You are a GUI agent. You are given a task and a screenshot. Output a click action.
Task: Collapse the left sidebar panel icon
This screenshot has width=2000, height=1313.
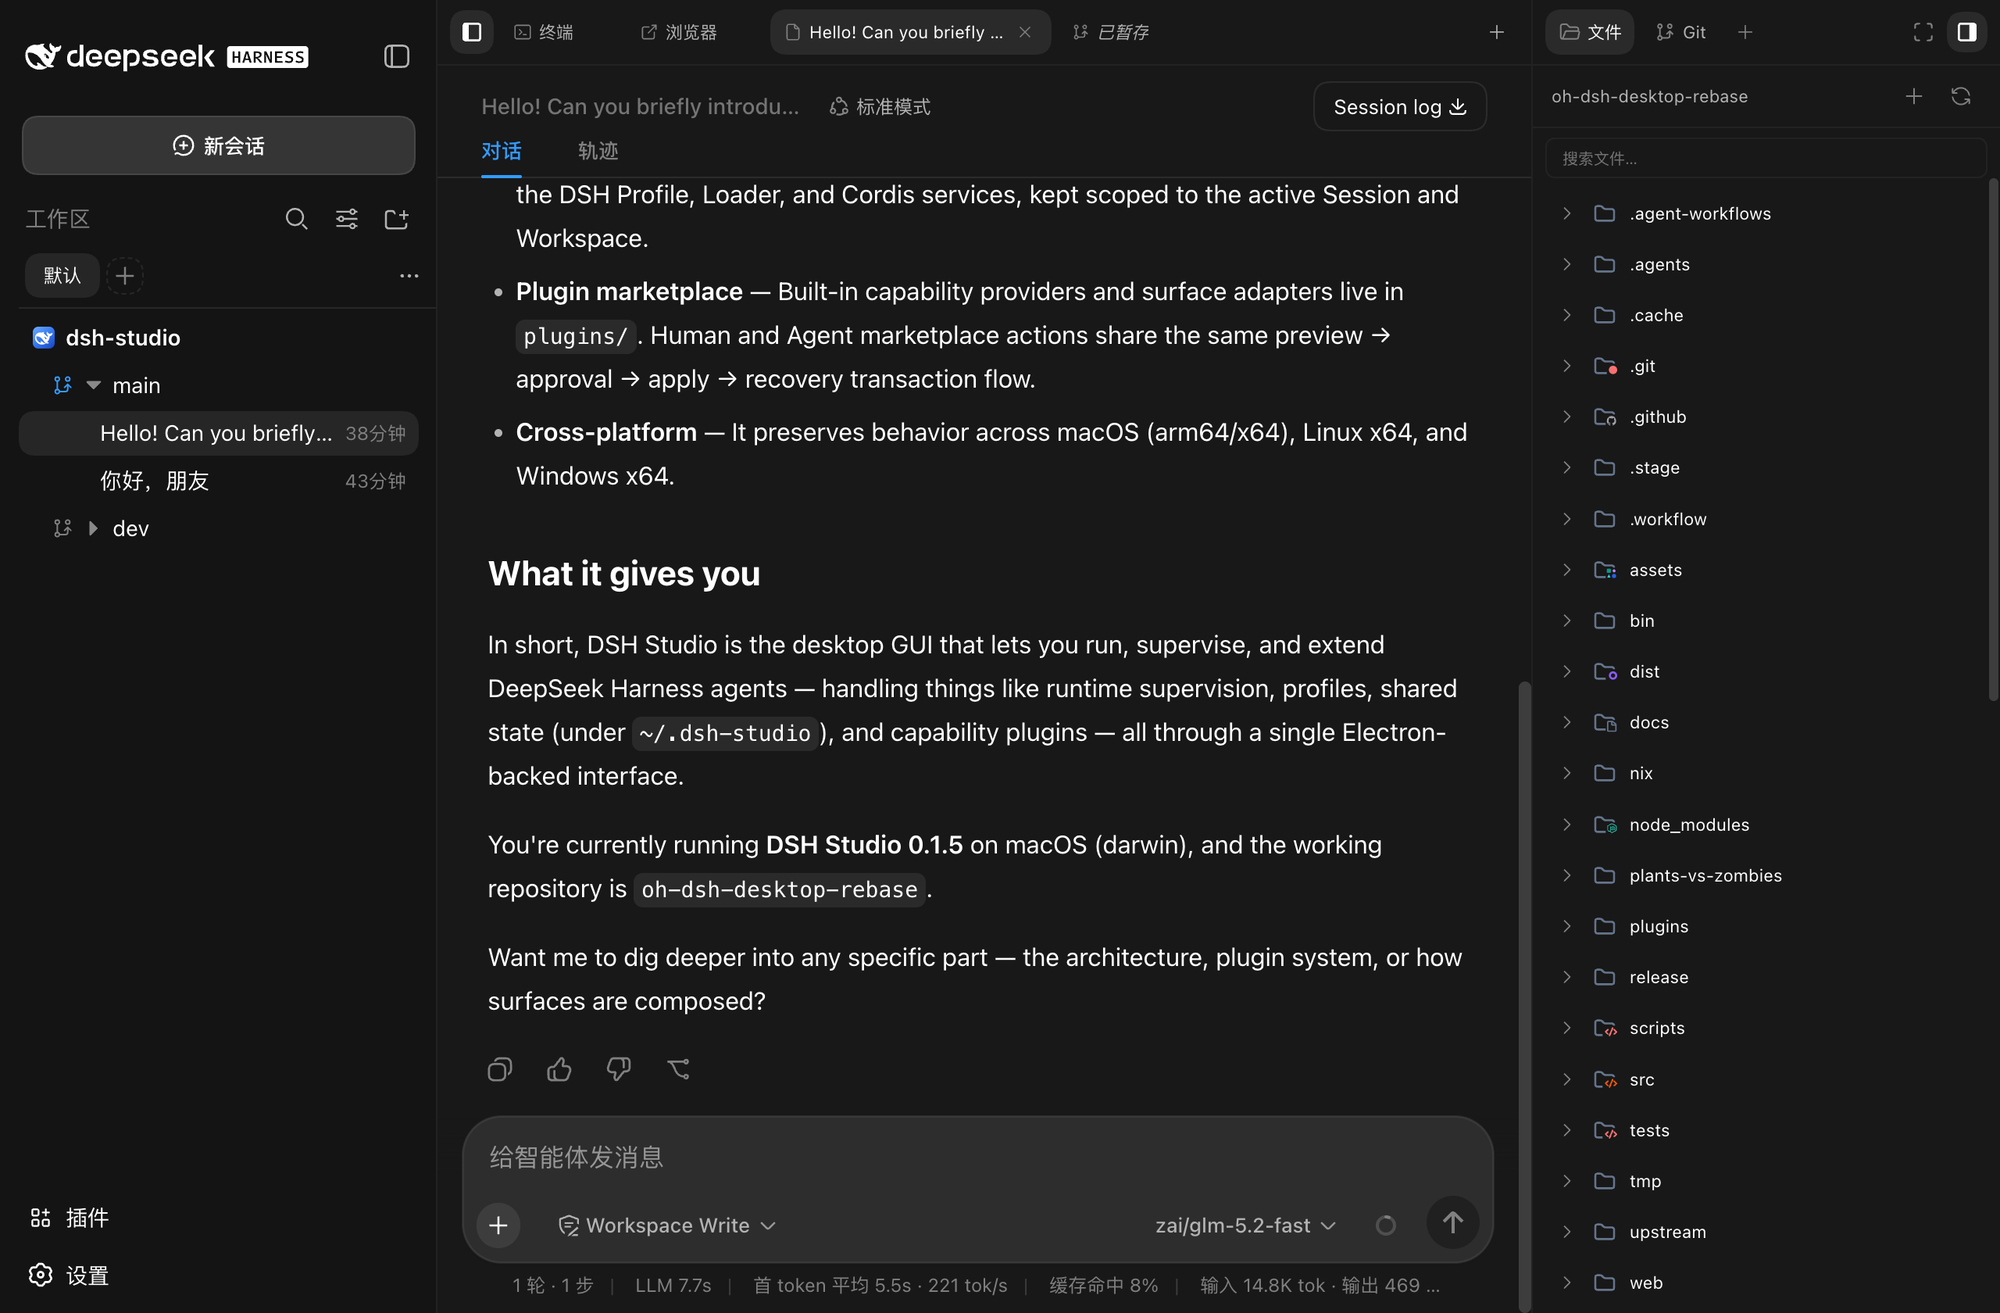click(397, 57)
